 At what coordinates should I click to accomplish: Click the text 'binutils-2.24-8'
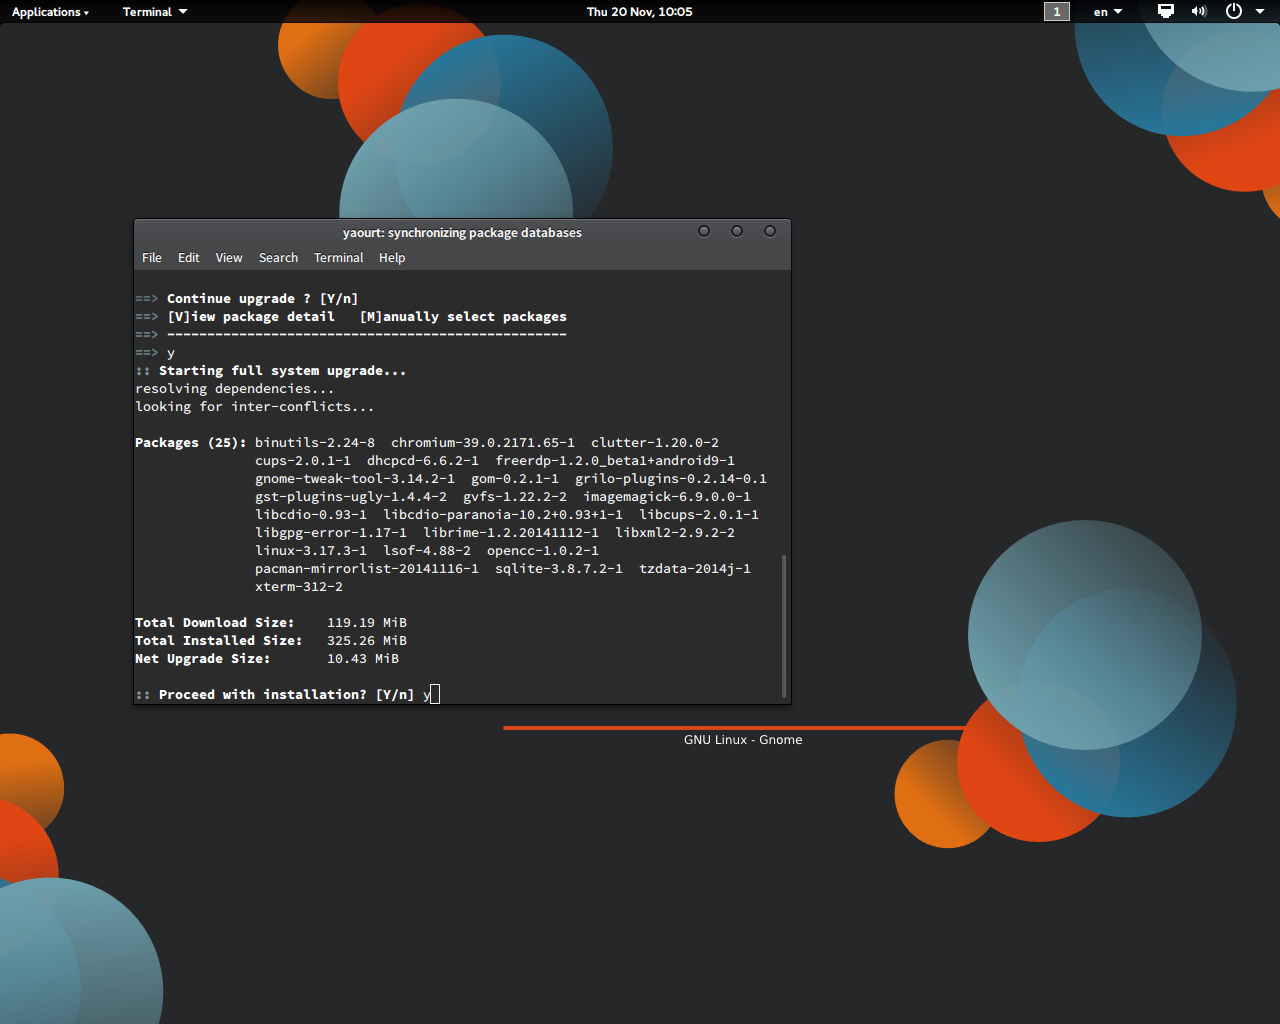(x=315, y=442)
